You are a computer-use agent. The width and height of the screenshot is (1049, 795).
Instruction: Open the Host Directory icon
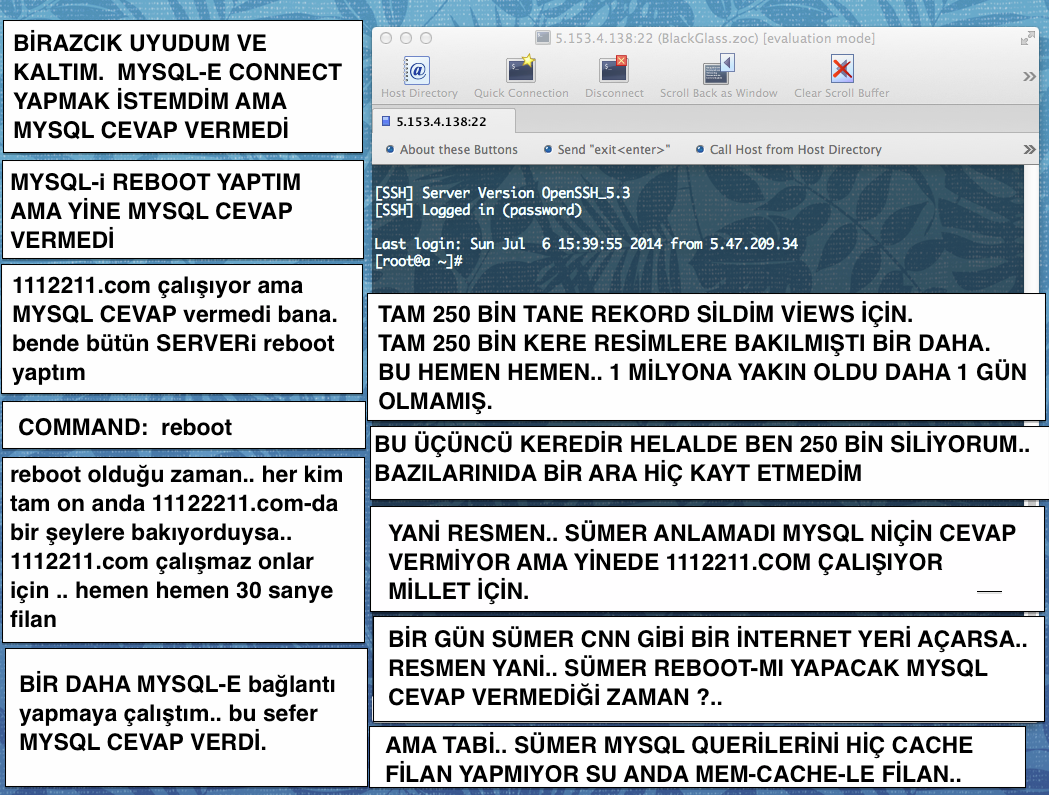pyautogui.click(x=417, y=70)
